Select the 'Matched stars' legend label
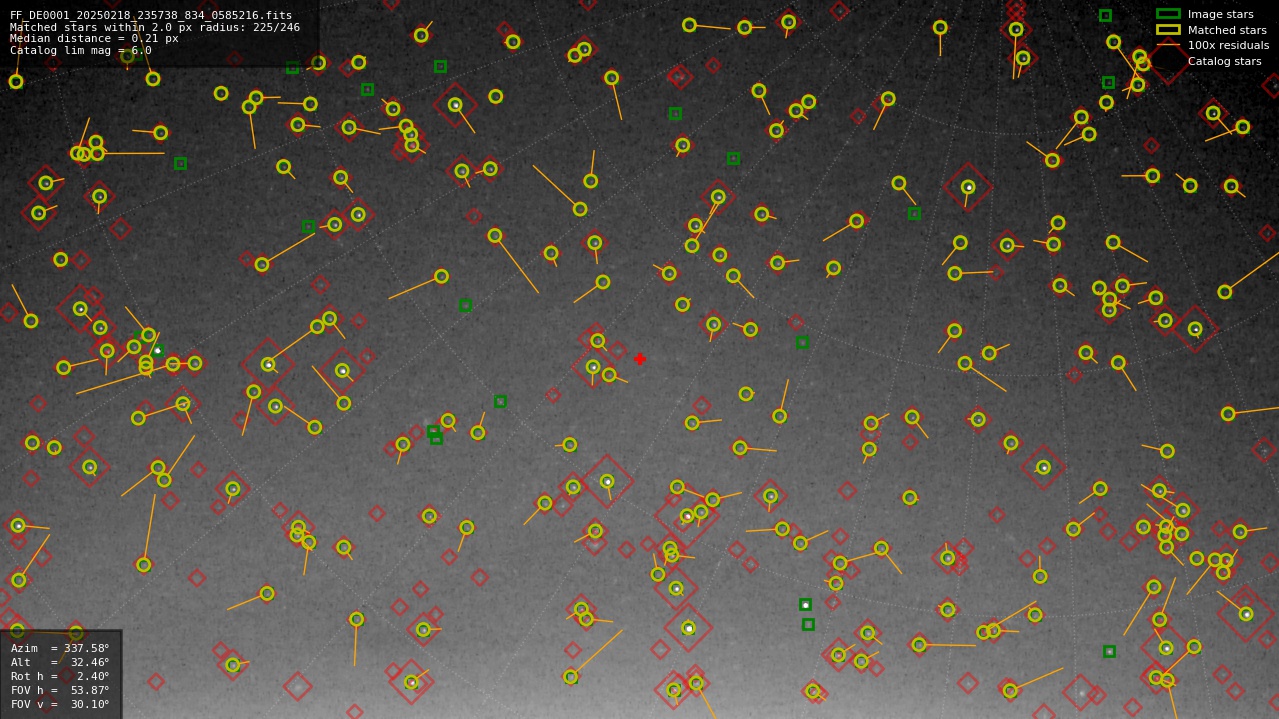Screen dimensions: 1279x719 (x=1227, y=30)
